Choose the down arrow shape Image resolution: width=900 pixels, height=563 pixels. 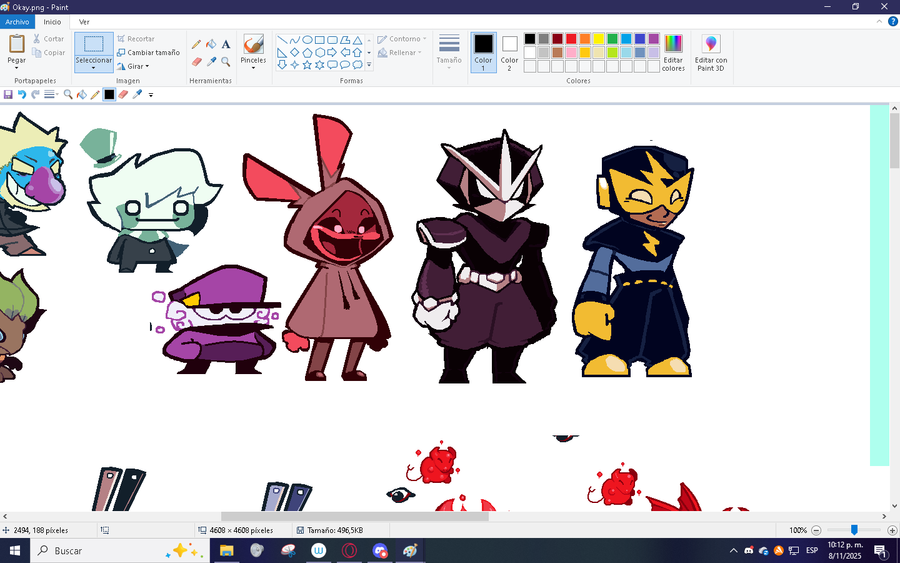[282, 65]
